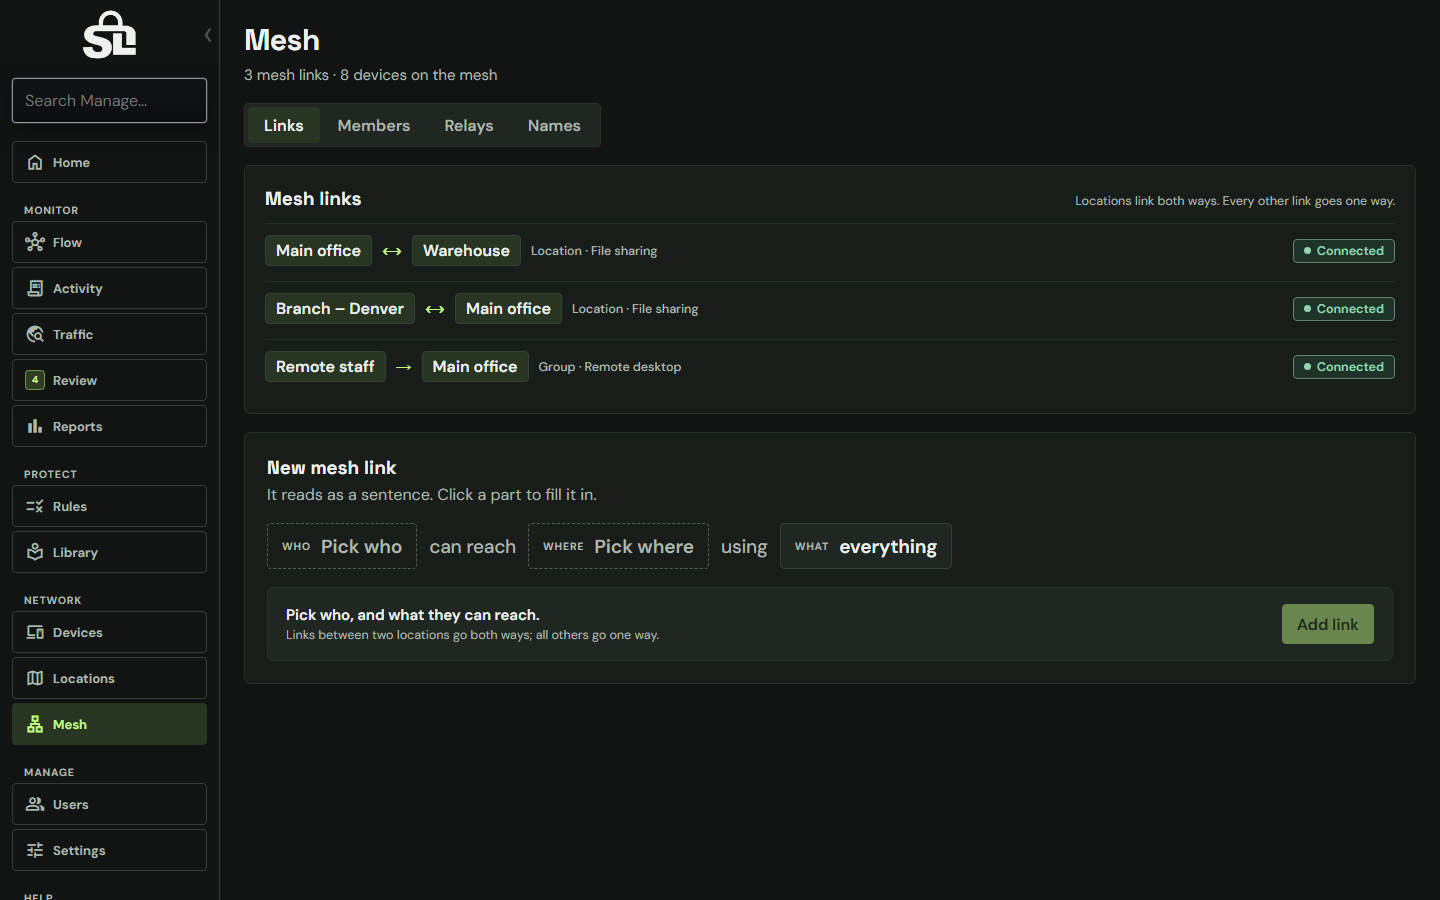Image resolution: width=1440 pixels, height=900 pixels.
Task: Click two-way arrow between Main office and Warehouse
Action: 392,251
